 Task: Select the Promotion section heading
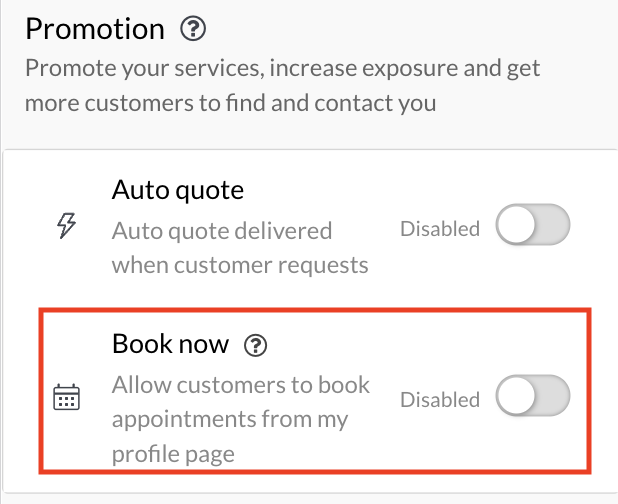[96, 30]
